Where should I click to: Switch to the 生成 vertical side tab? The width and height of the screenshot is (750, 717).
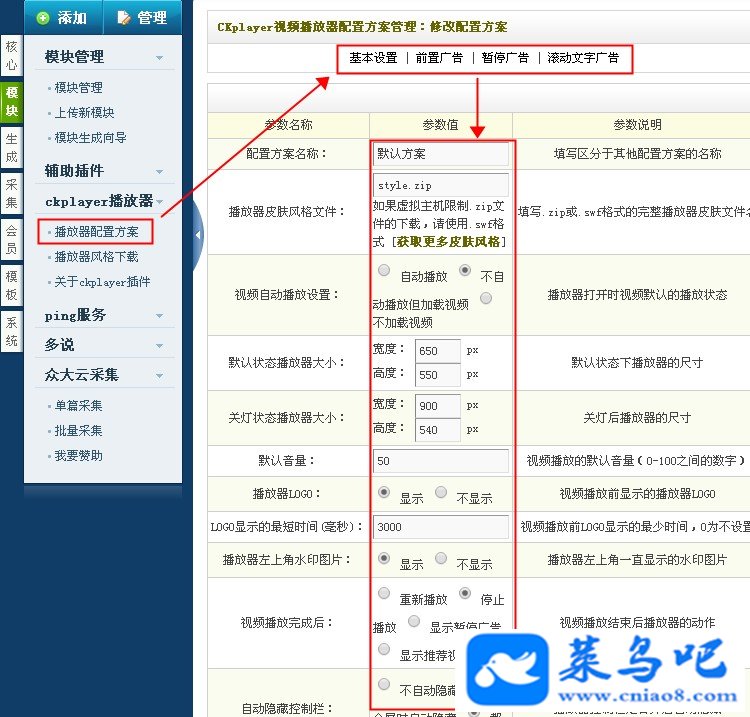pos(11,147)
